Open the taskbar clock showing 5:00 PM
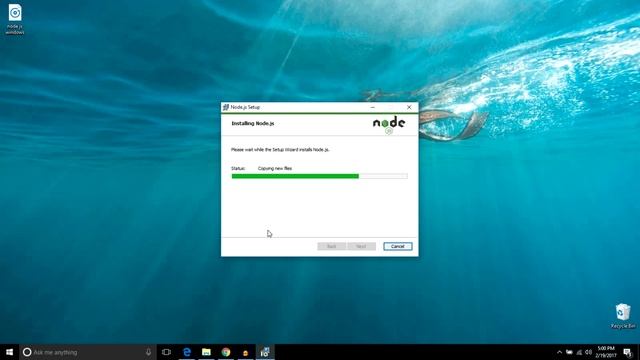 (x=606, y=352)
